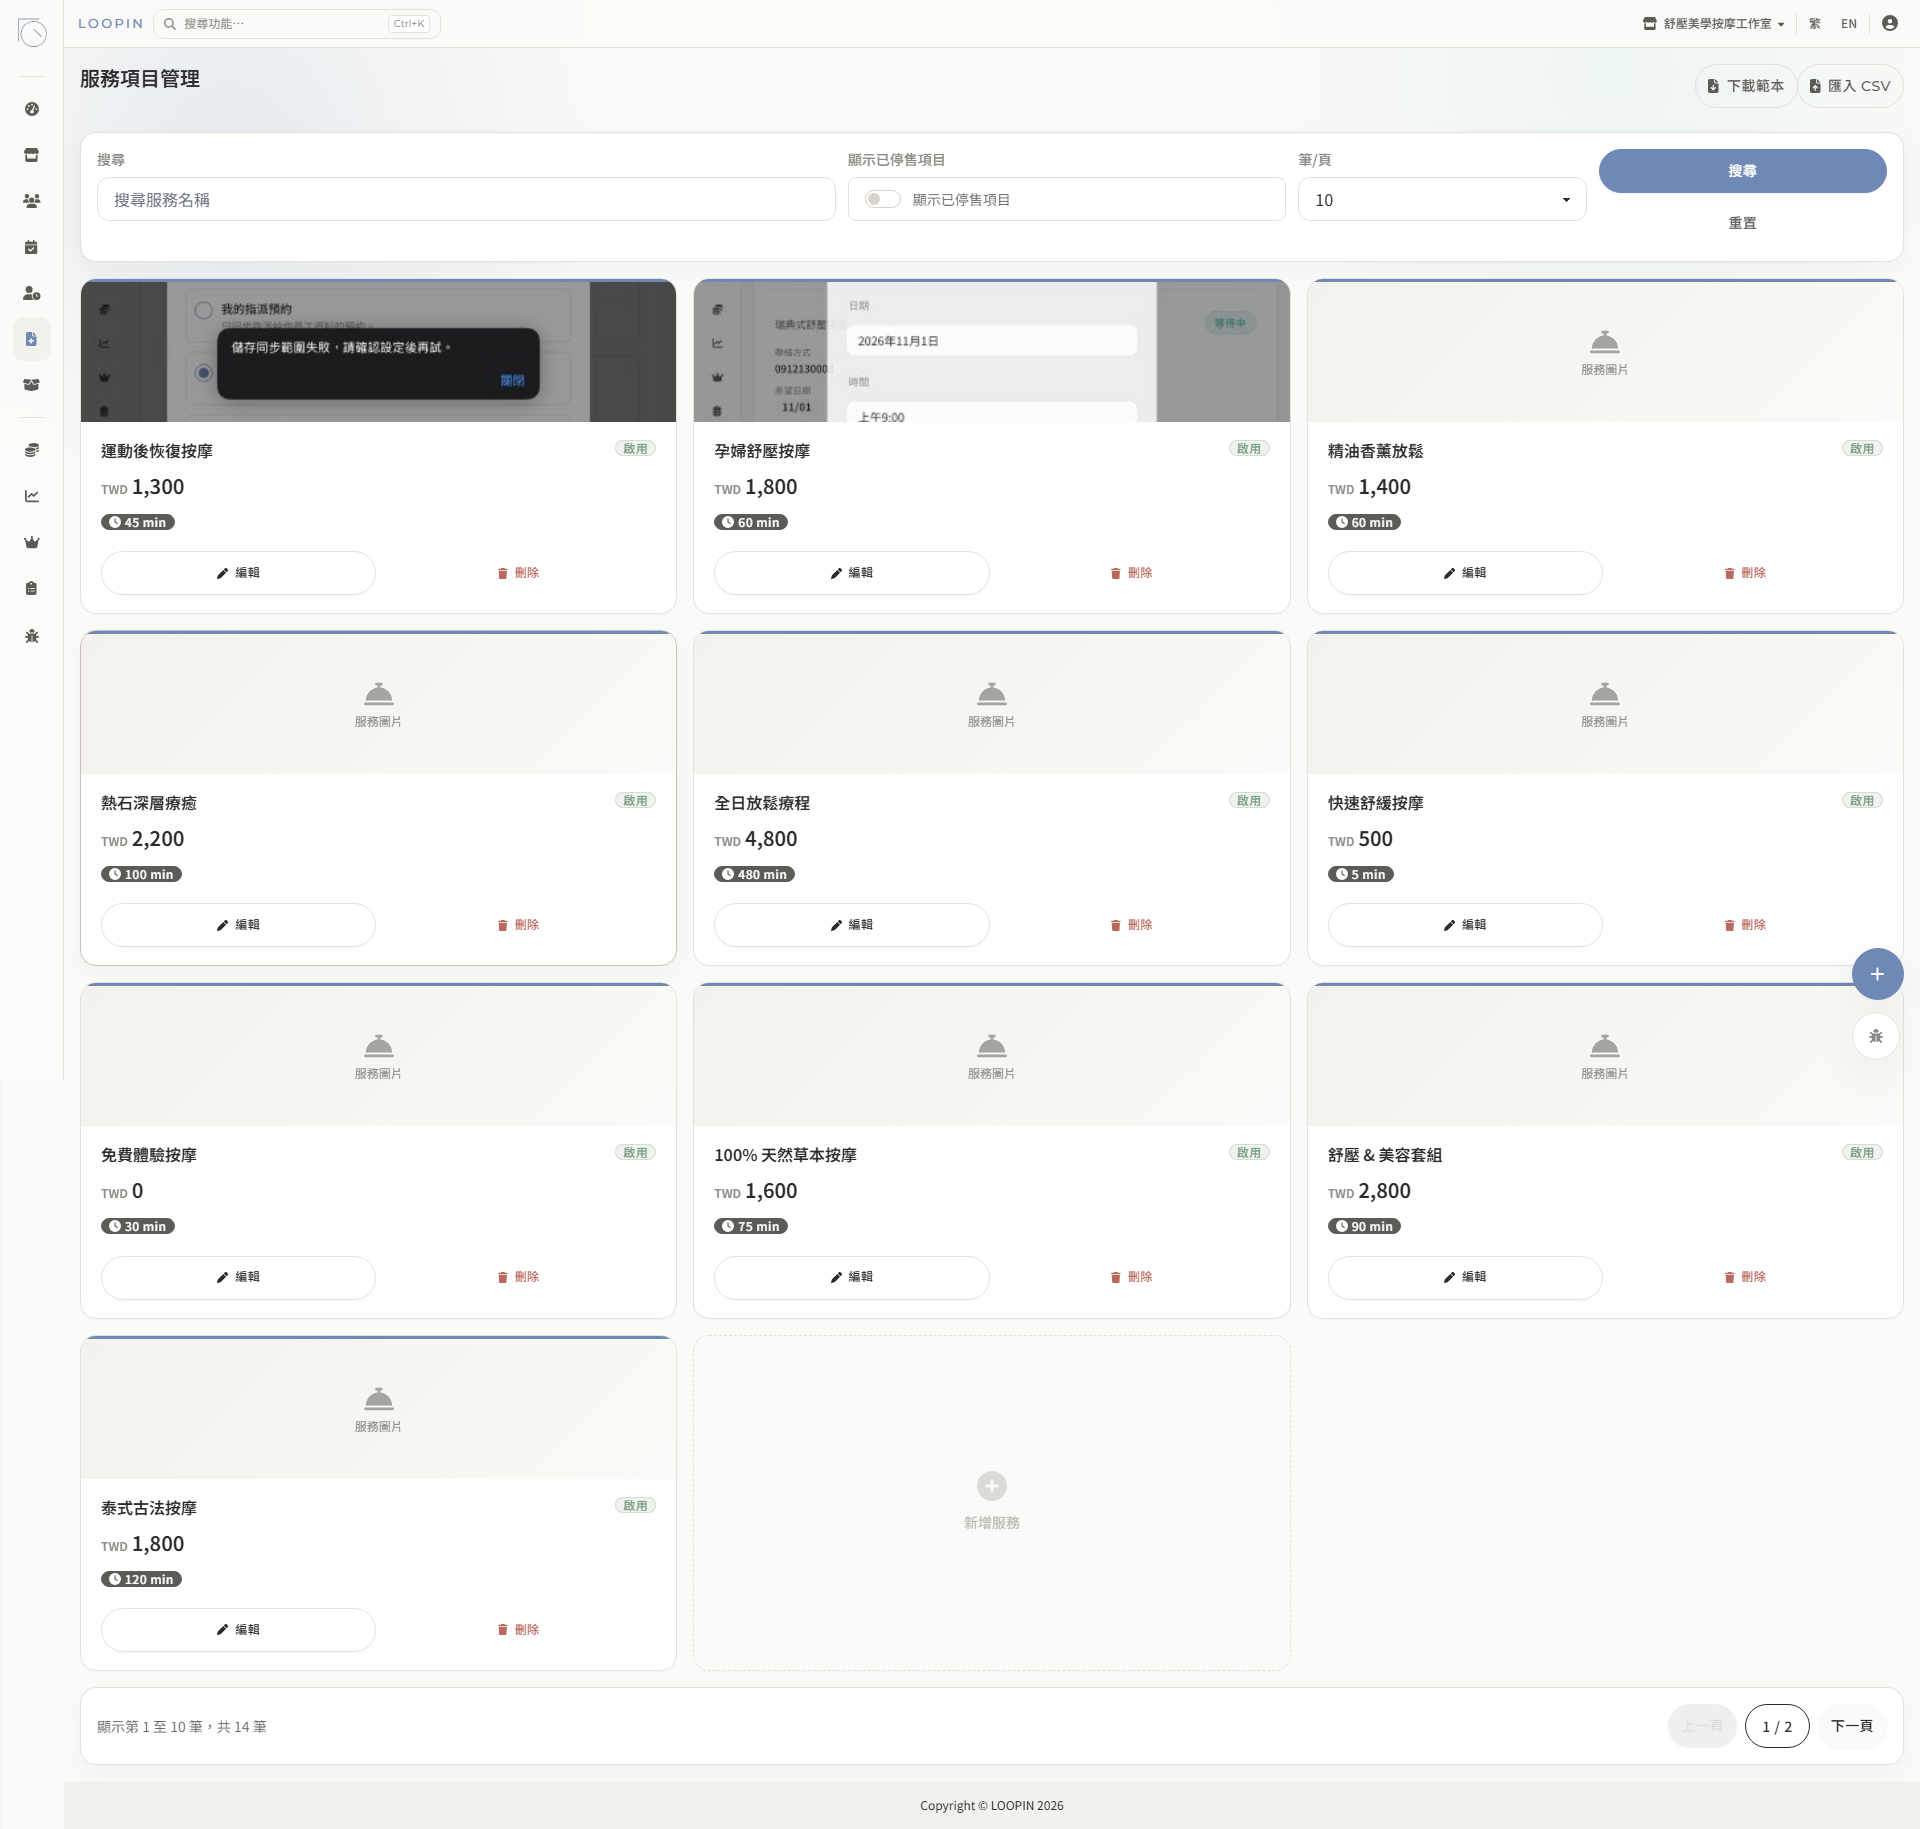Click the blue 搜尋 button
The image size is (1920, 1829).
[x=1742, y=171]
